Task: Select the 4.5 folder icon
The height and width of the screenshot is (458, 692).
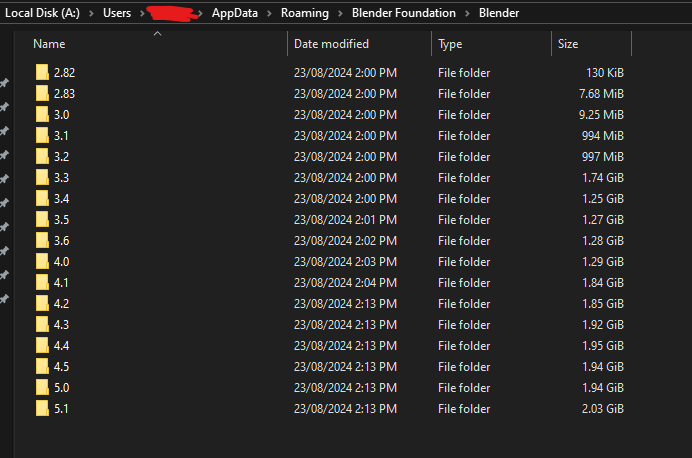Action: (x=42, y=367)
